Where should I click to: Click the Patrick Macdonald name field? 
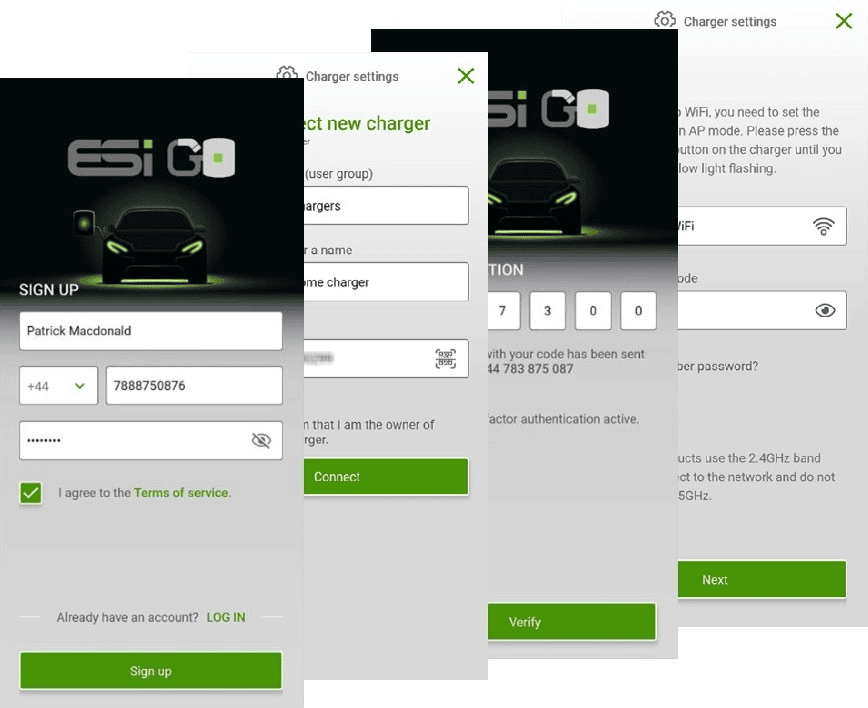tap(151, 330)
